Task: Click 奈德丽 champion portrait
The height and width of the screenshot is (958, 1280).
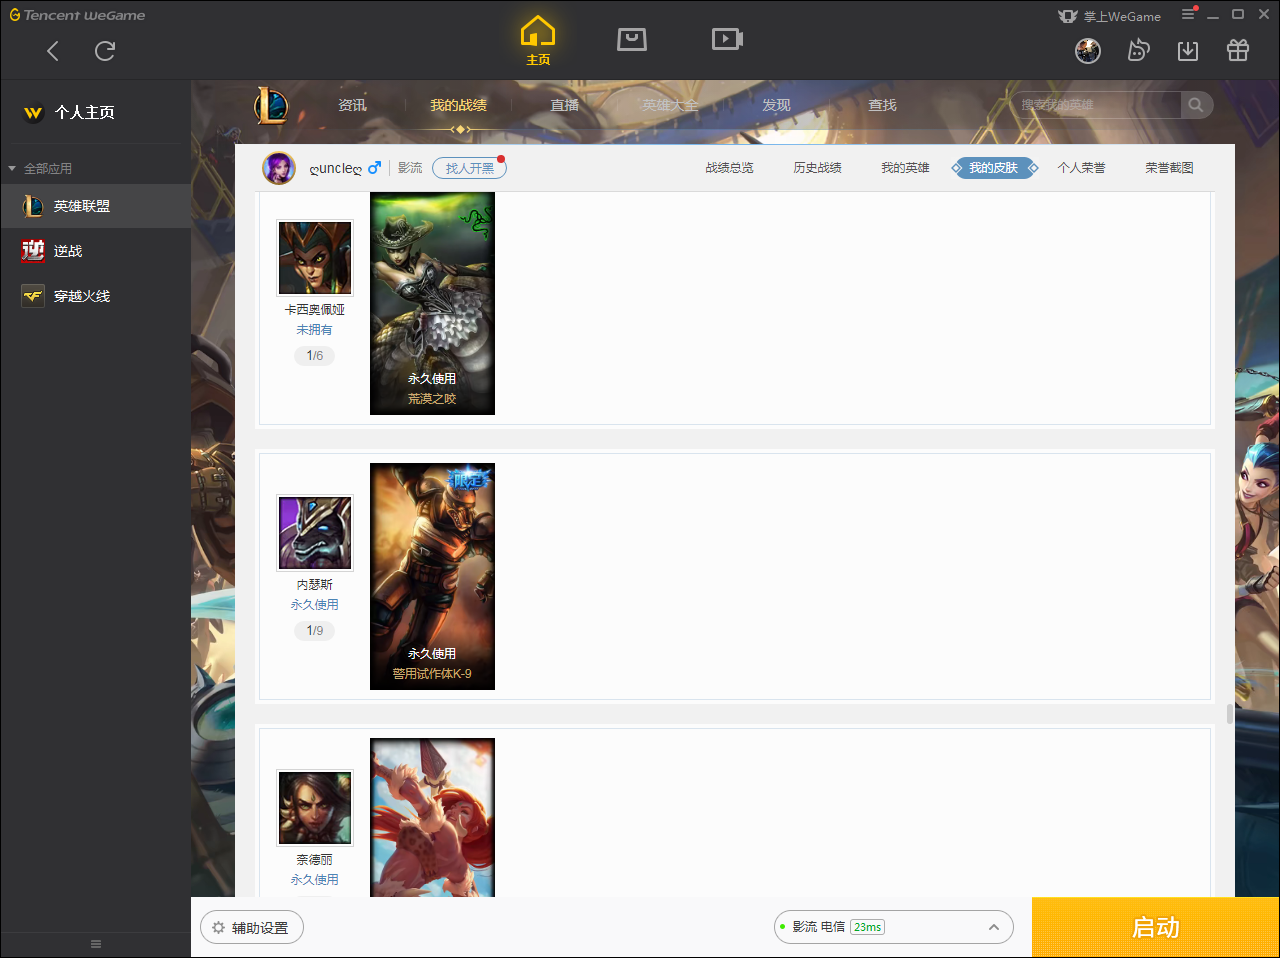Action: 315,808
